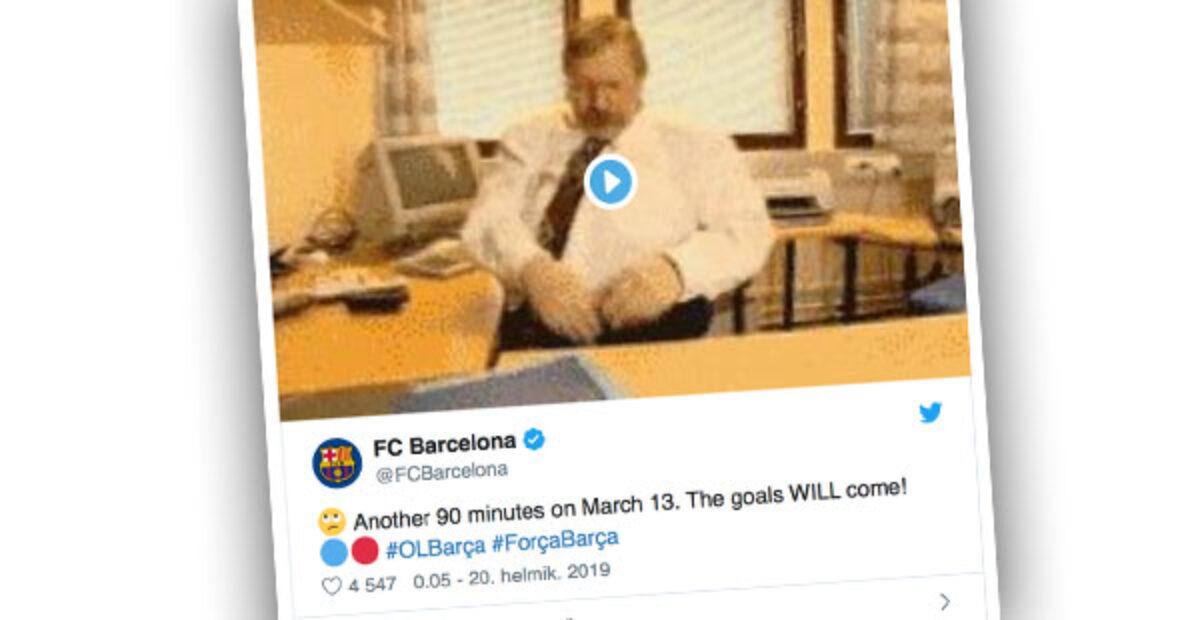
Task: Click the eye-roll emoji in tweet
Action: [x=333, y=521]
